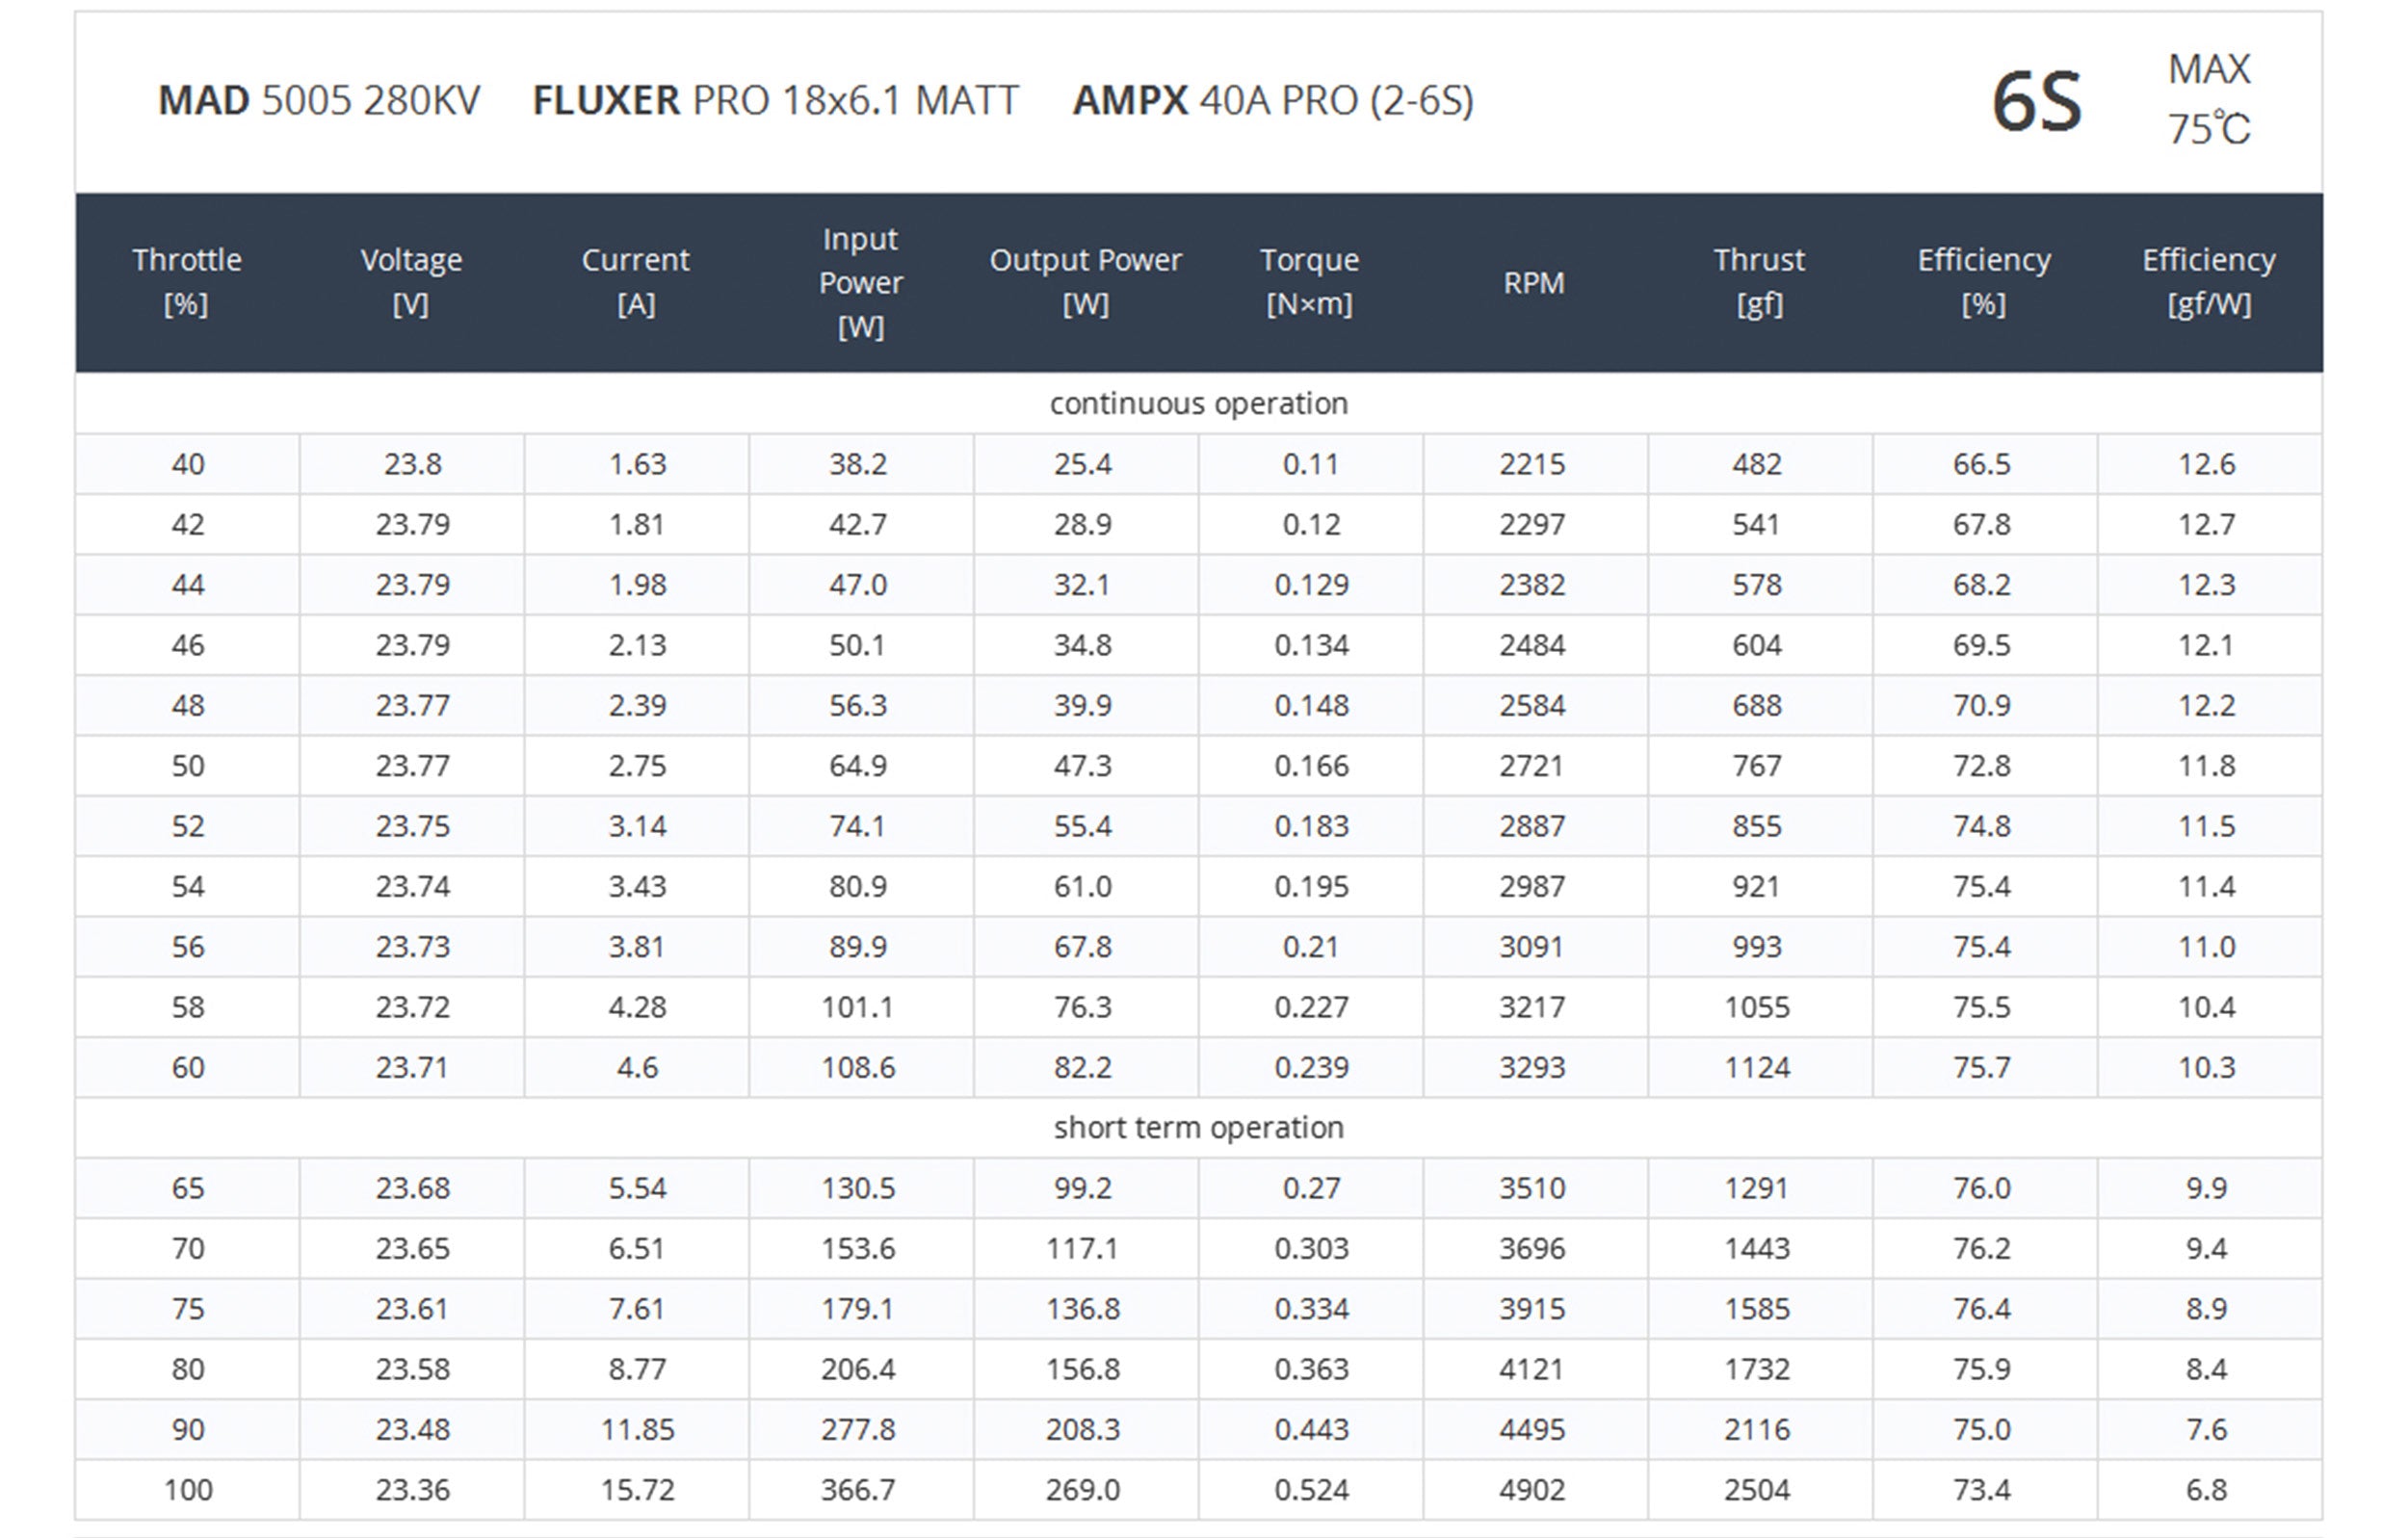
Task: Click the continuous operation section row
Action: pyautogui.click(x=1198, y=404)
